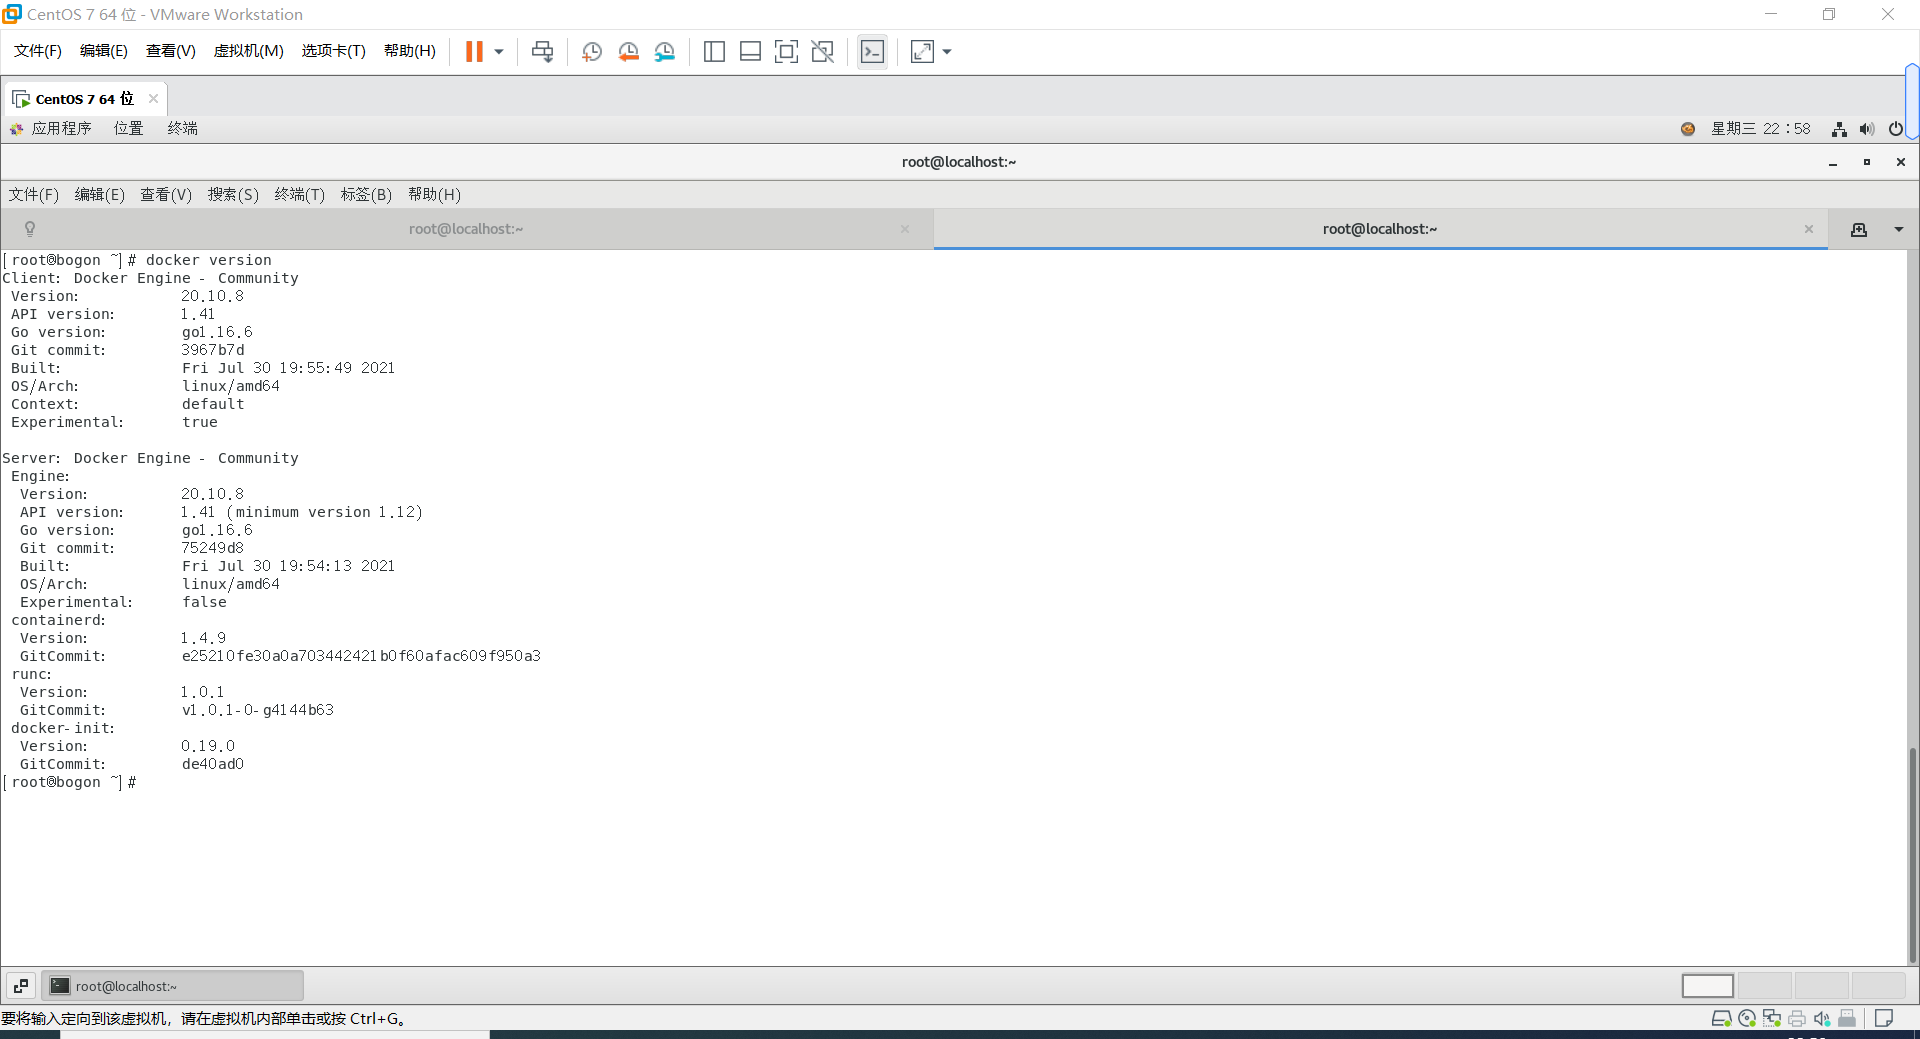Open GNOME 位置 places menu
The height and width of the screenshot is (1039, 1920).
click(x=128, y=128)
